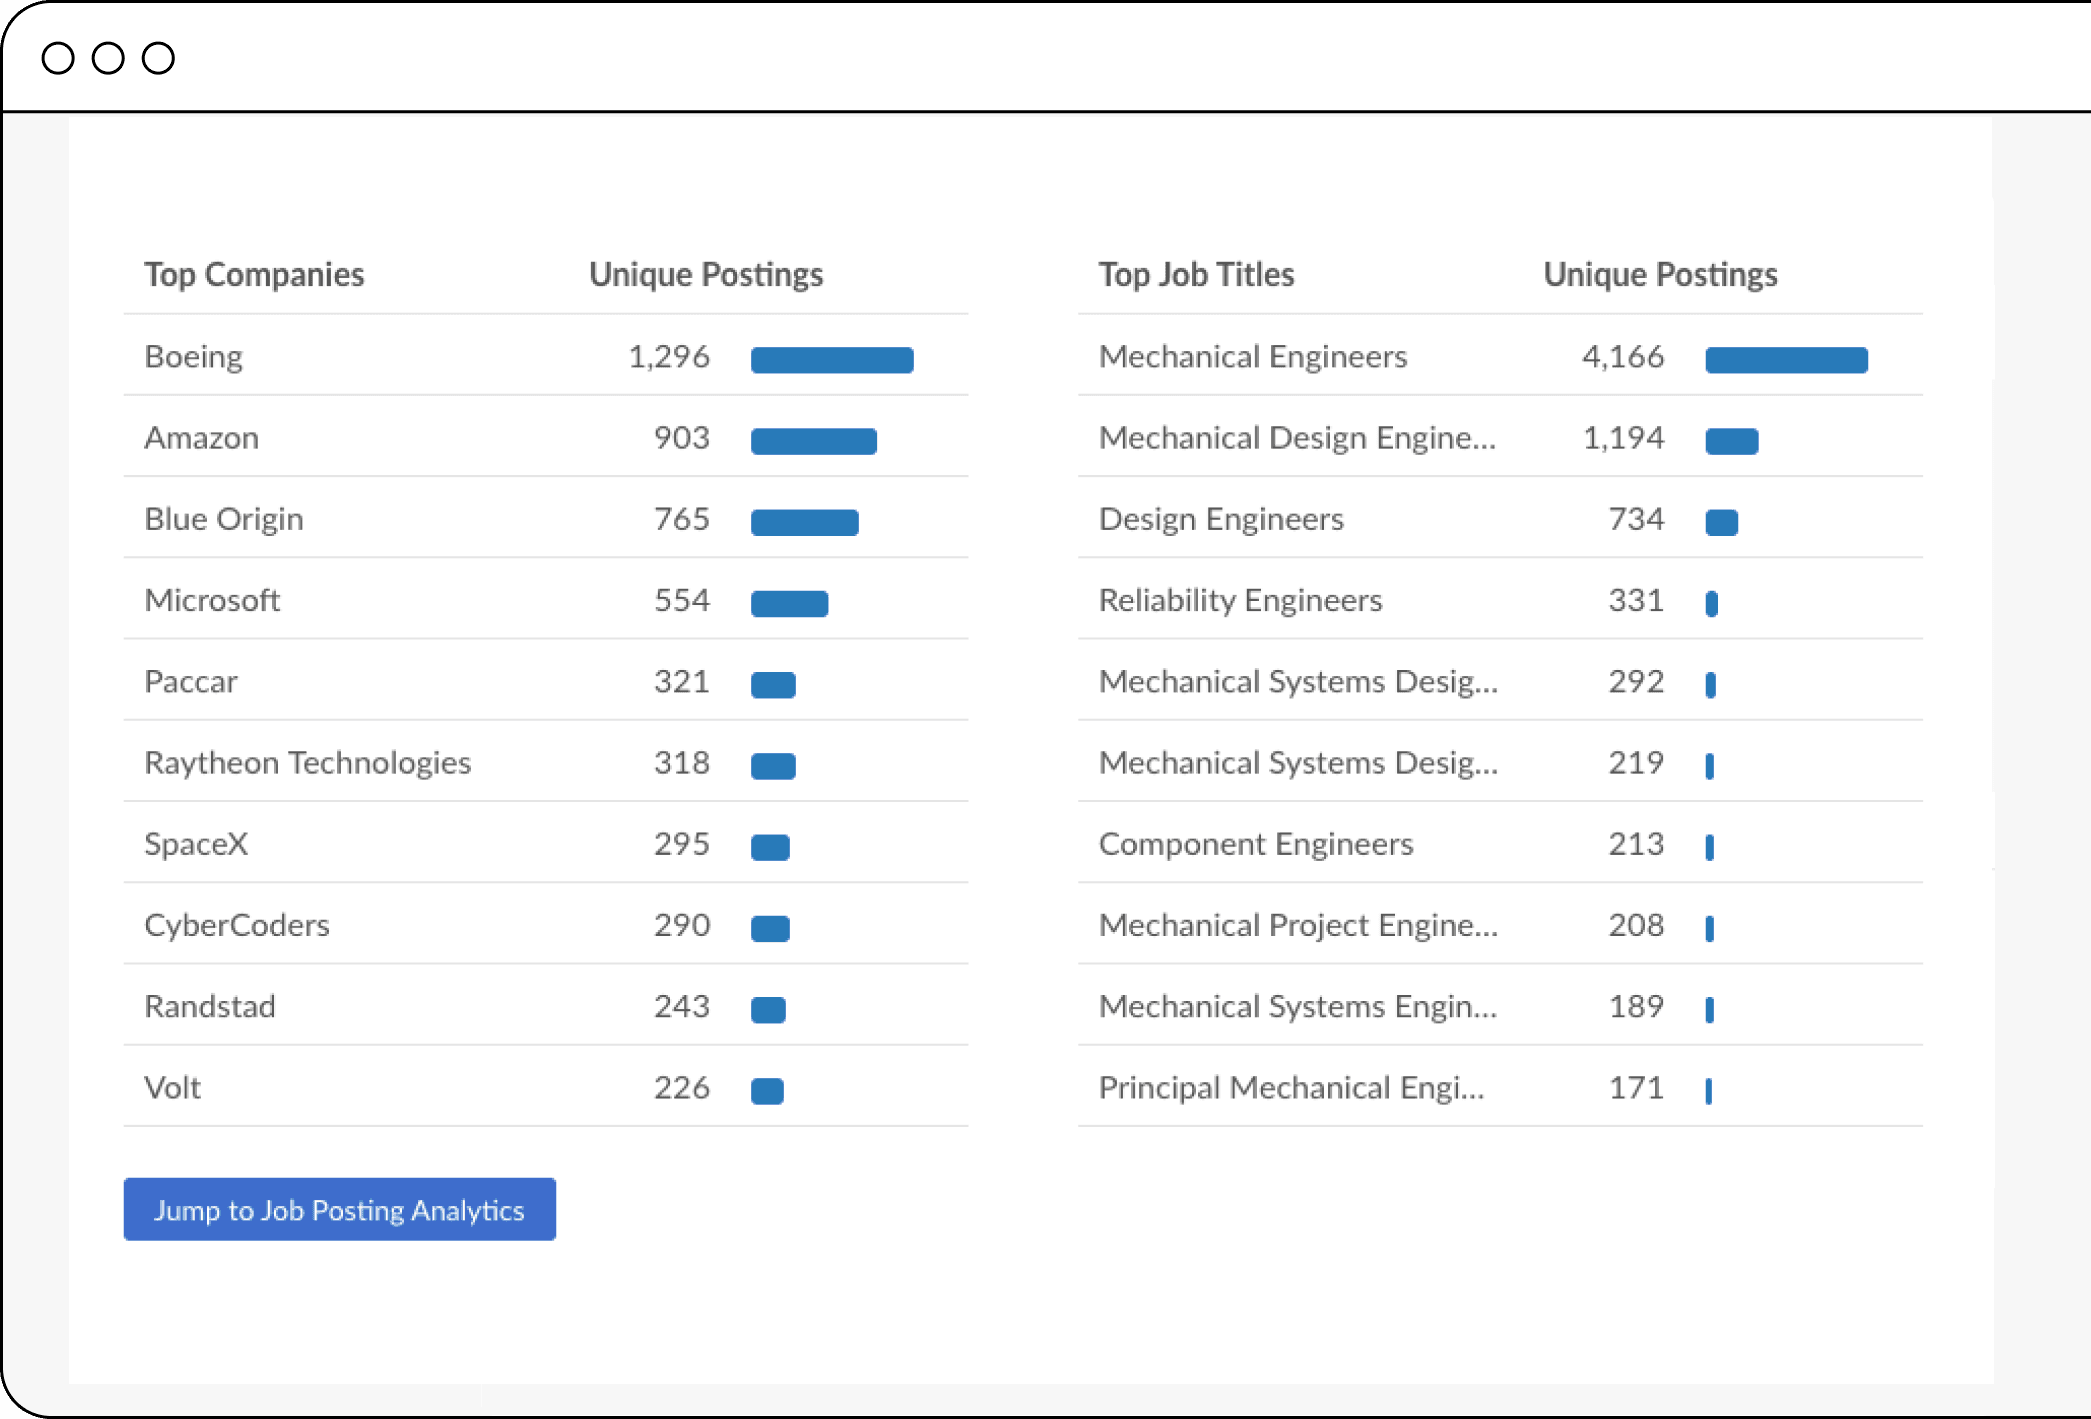Click the Top Job Titles column header

point(1196,274)
